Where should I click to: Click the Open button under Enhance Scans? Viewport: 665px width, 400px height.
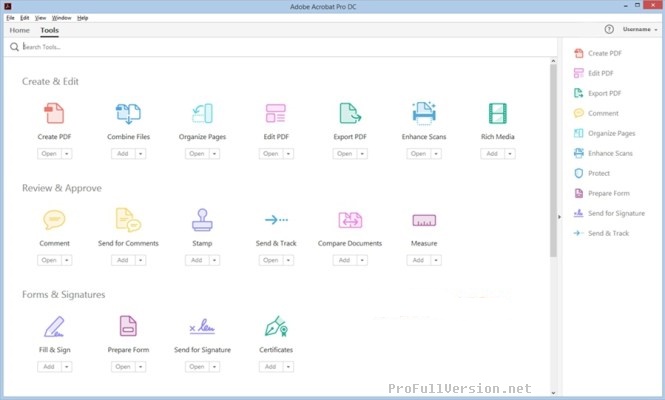coord(418,154)
